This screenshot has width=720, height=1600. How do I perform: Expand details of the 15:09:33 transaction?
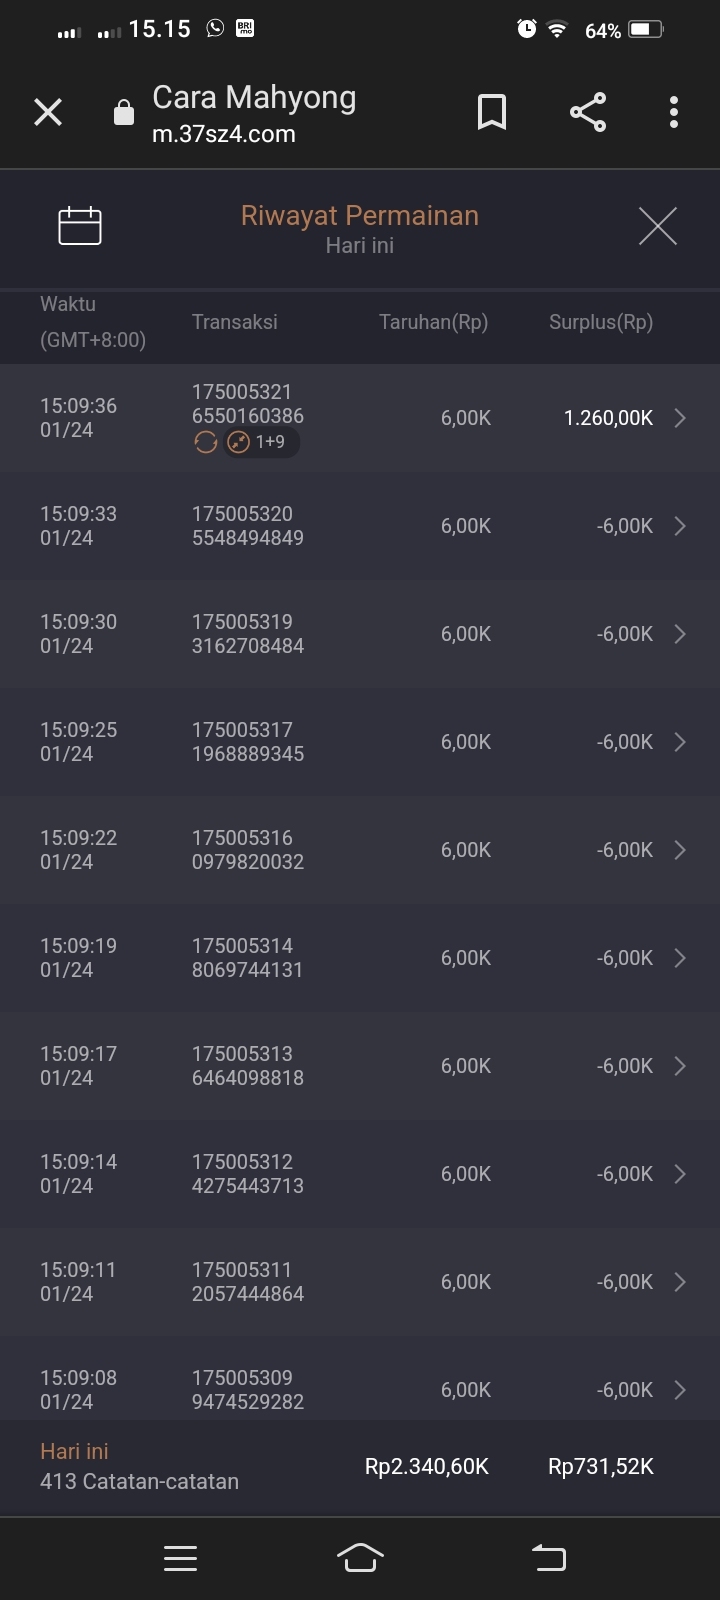680,526
